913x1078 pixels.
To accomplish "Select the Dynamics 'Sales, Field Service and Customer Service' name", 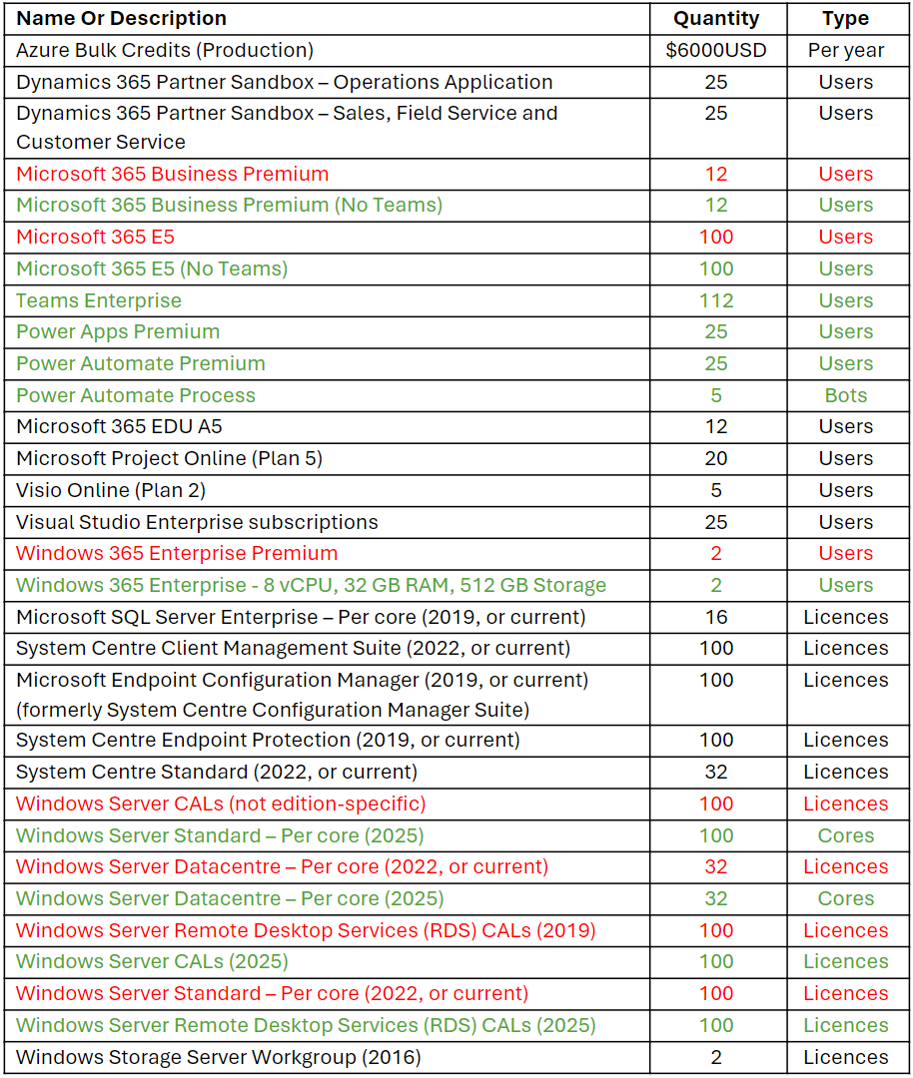I will click(287, 127).
